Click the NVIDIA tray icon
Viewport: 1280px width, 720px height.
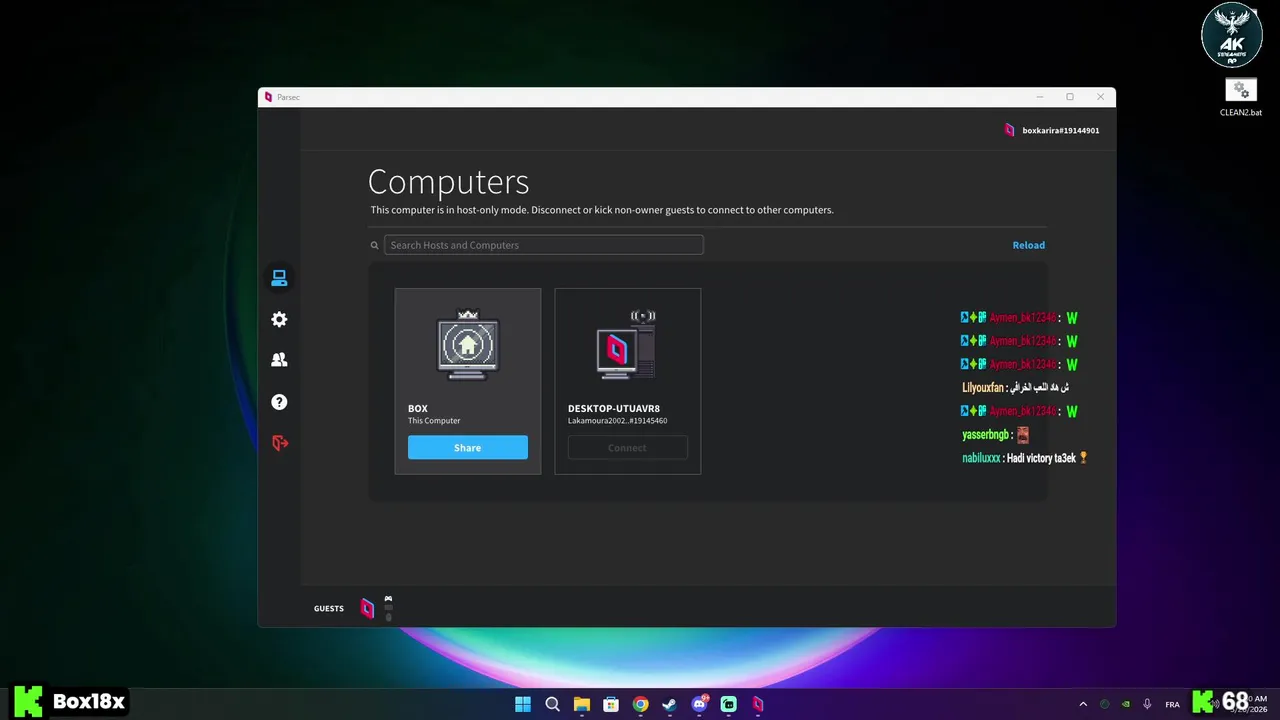pos(1126,704)
